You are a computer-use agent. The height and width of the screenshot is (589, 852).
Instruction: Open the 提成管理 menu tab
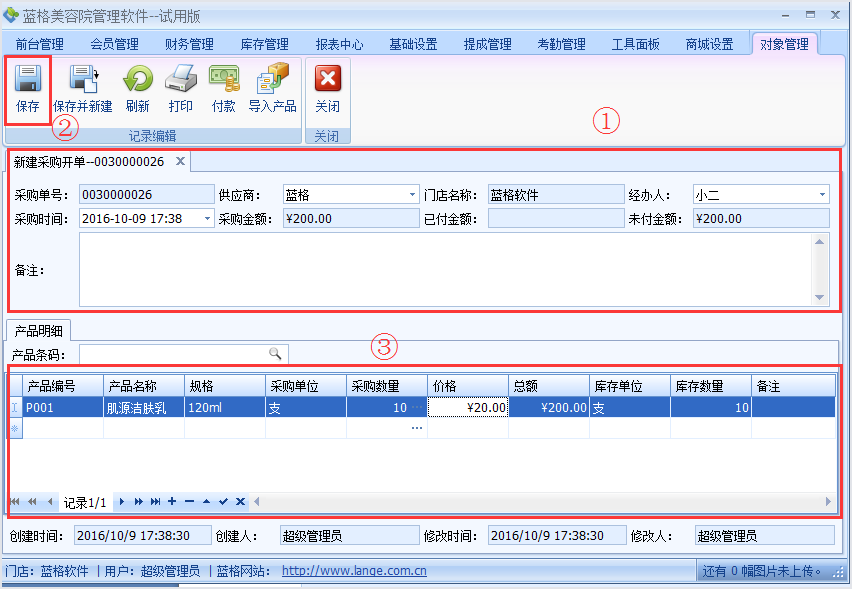coord(487,44)
